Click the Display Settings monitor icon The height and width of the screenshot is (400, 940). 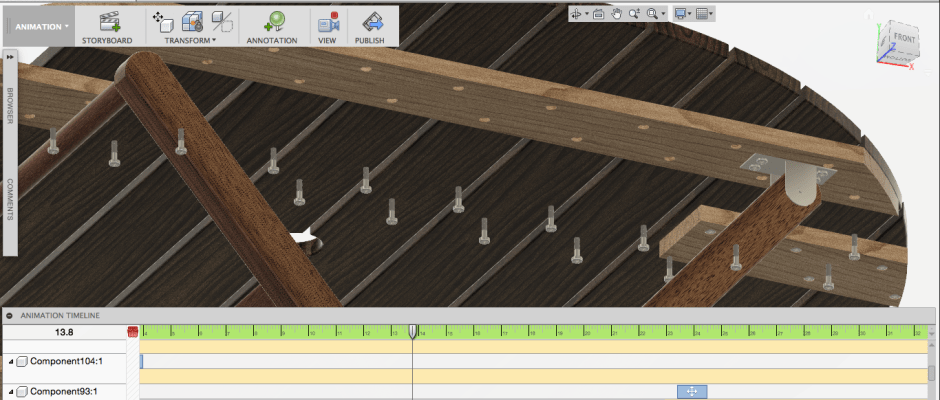tap(680, 14)
